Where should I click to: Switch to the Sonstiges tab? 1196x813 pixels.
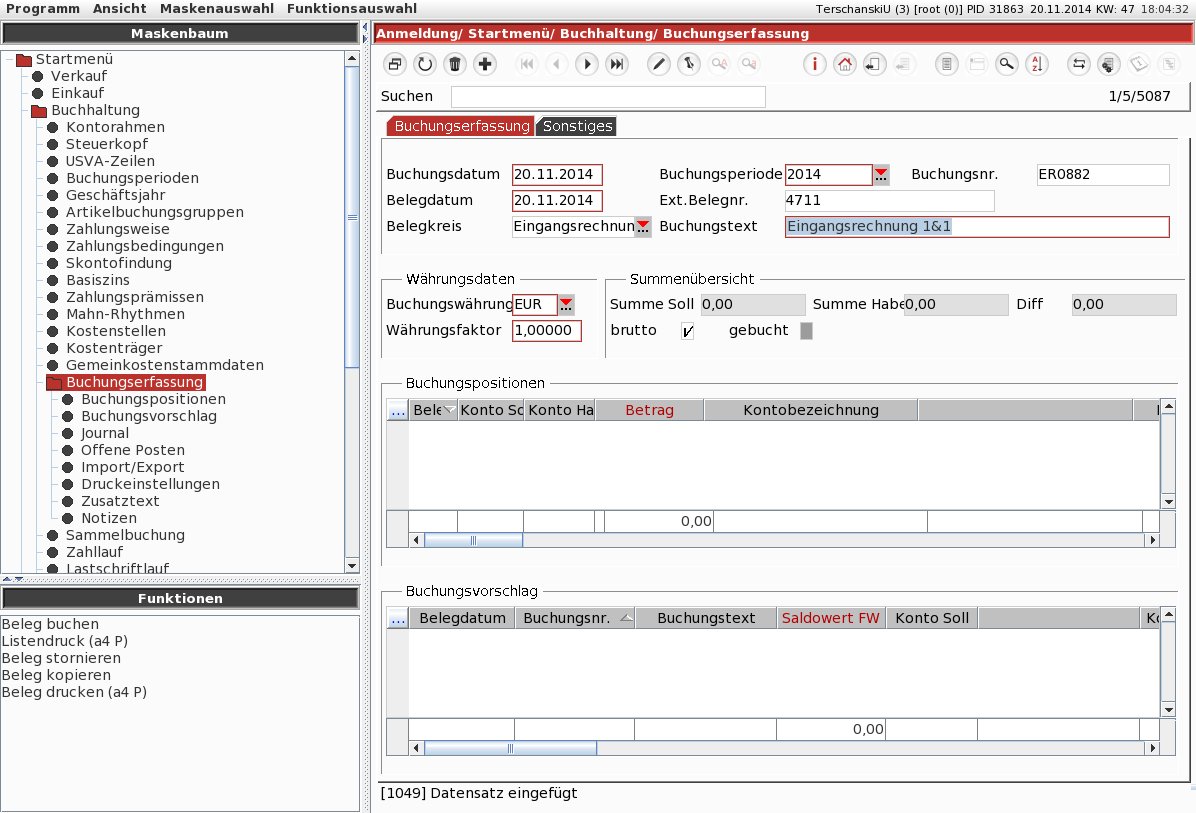[x=577, y=126]
